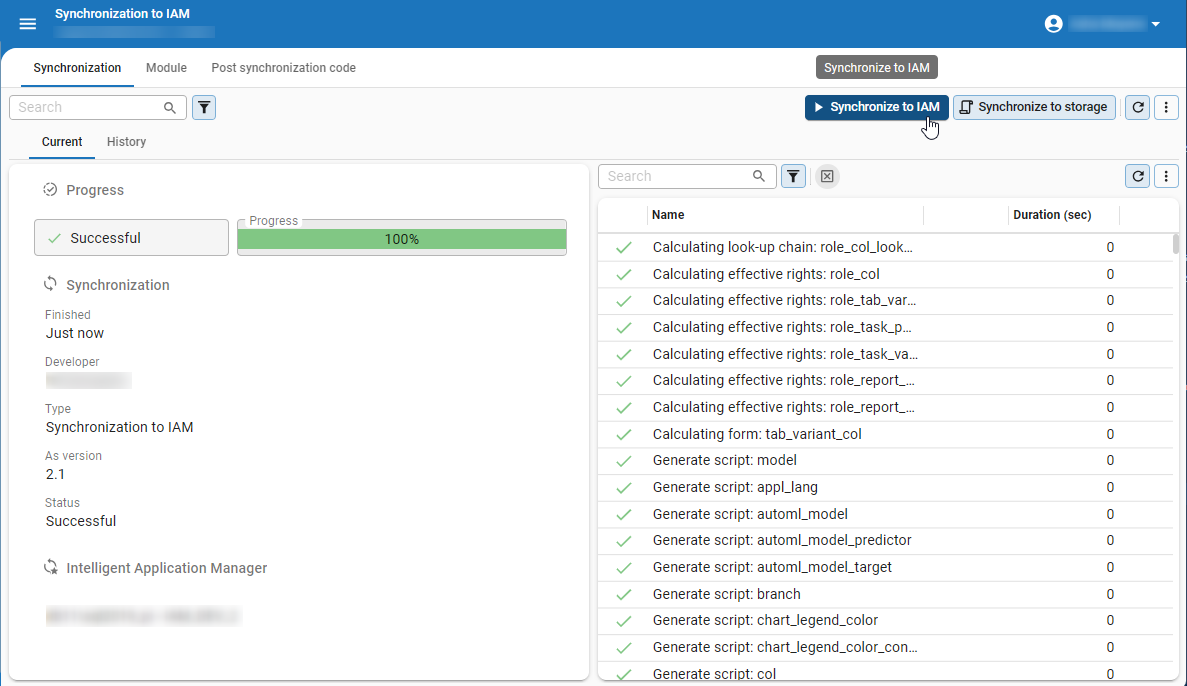
Task: Clear filters using the crossed box icon
Action: (827, 176)
